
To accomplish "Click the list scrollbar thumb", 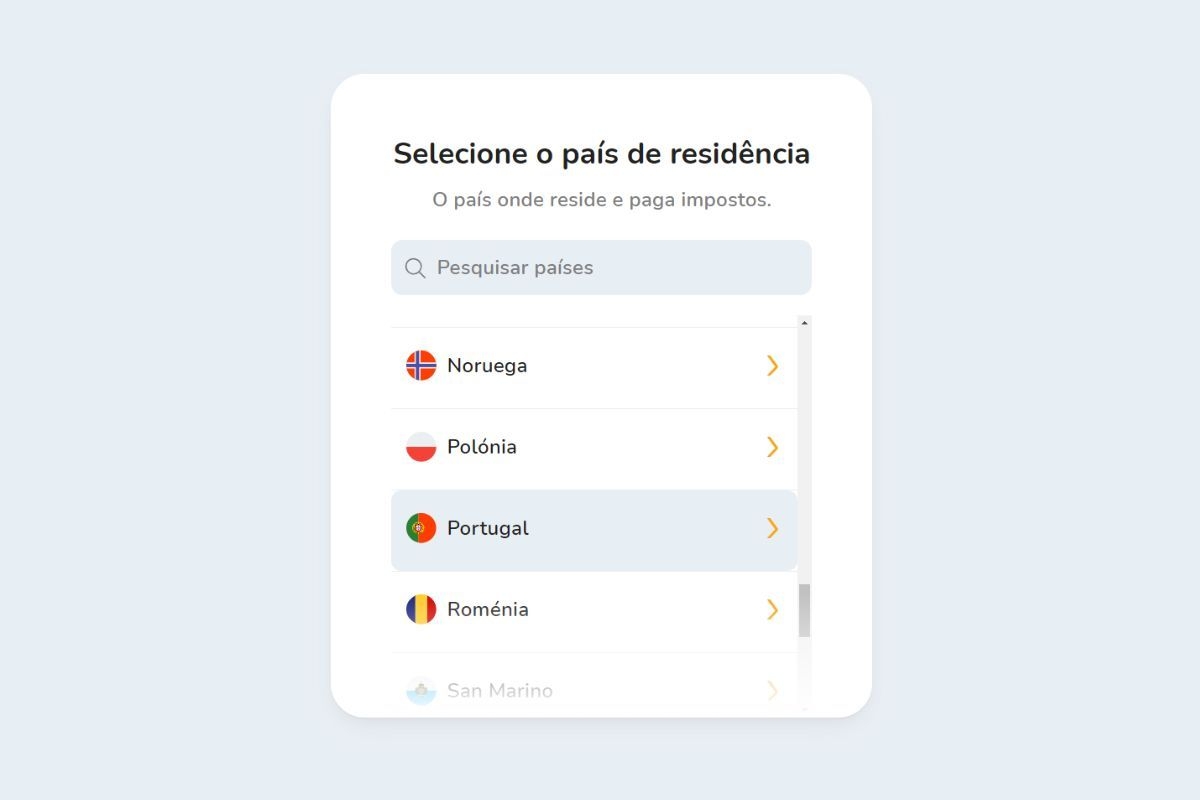I will coord(805,610).
